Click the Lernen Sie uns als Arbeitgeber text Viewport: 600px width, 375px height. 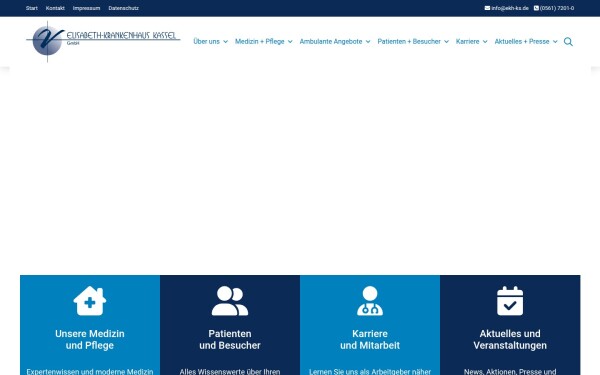click(x=370, y=371)
